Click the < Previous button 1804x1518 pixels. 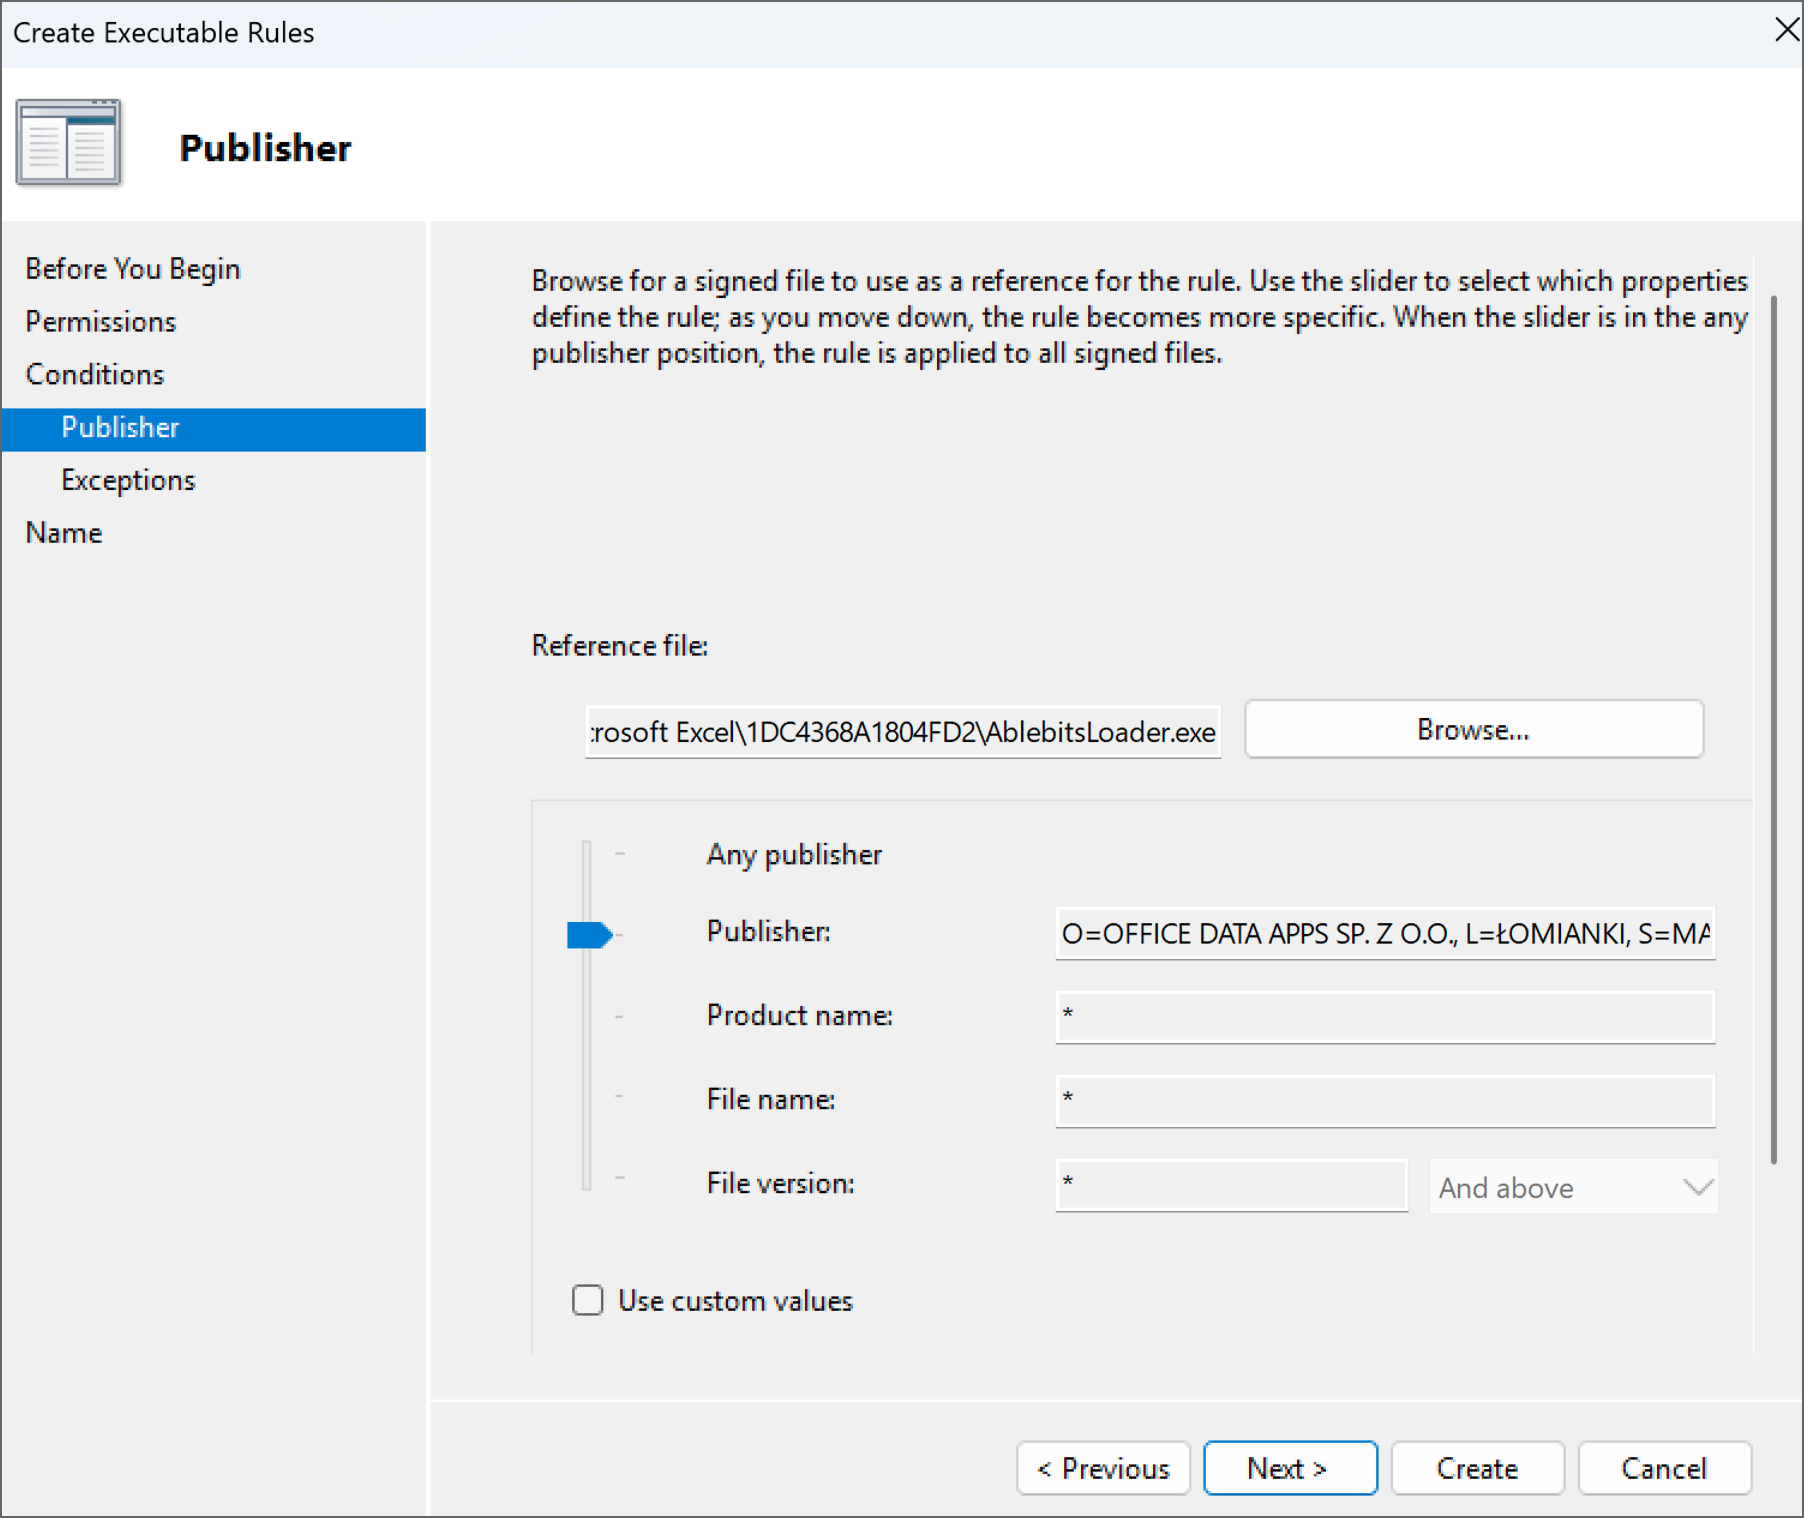click(1103, 1468)
